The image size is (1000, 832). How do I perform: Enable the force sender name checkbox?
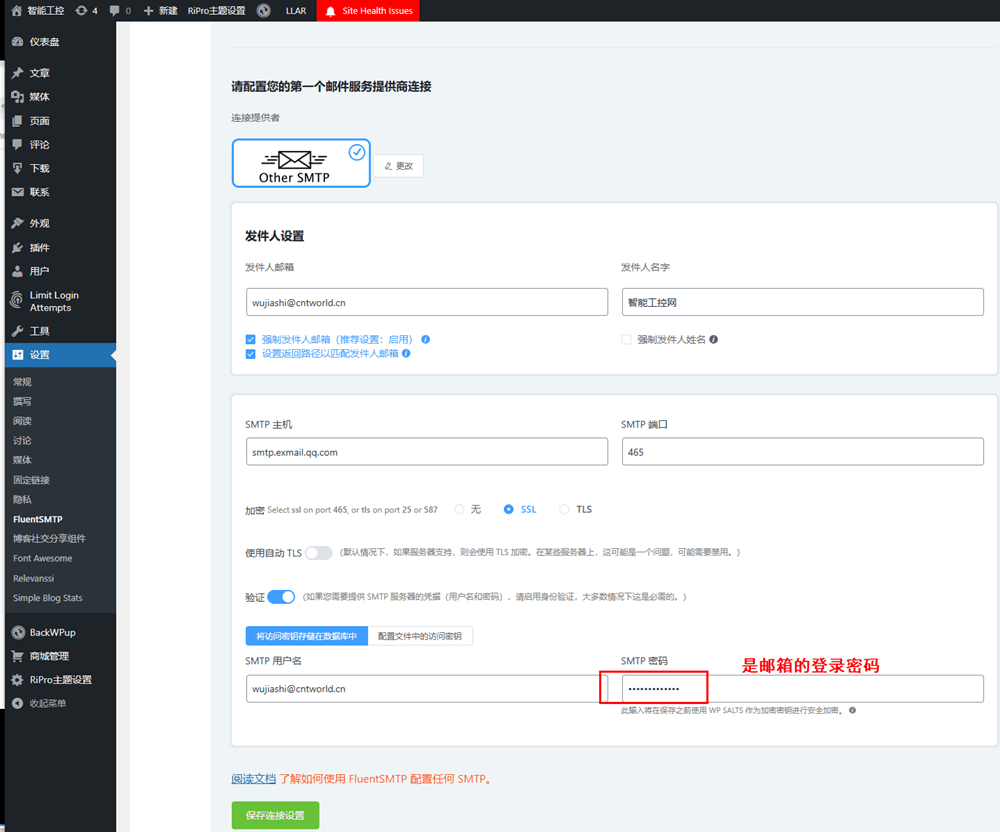(627, 339)
